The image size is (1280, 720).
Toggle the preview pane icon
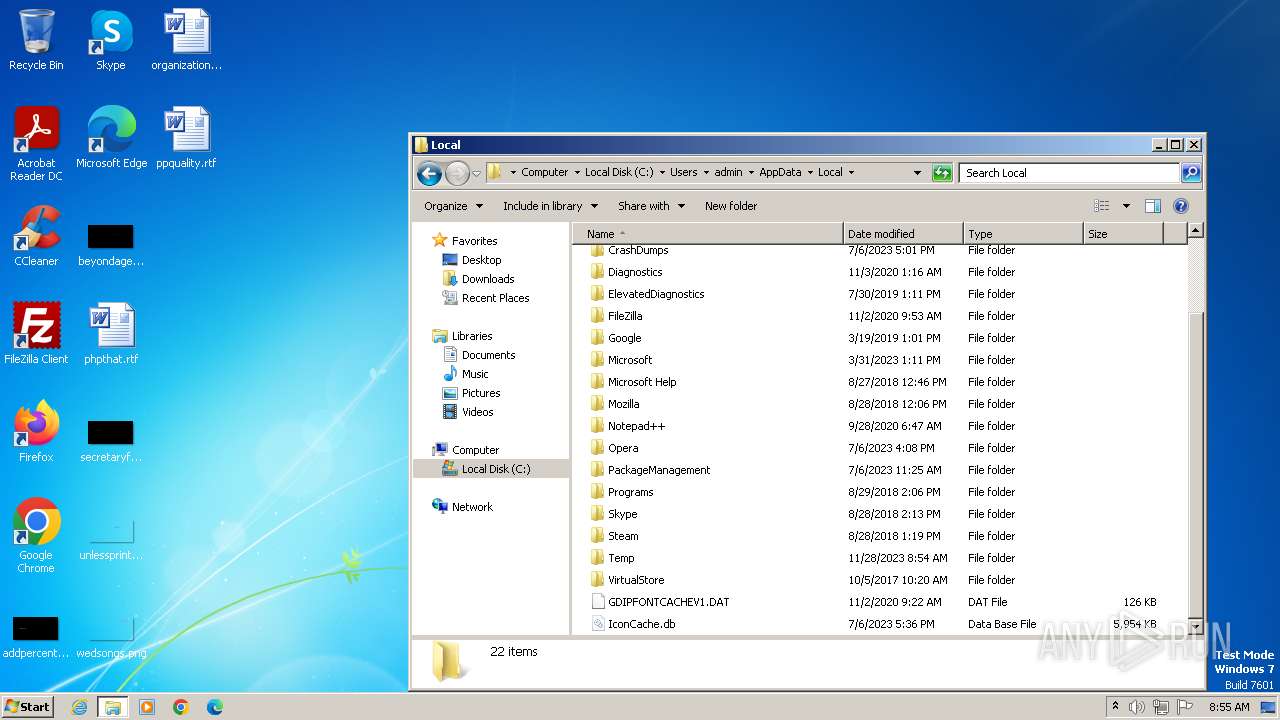pos(1153,206)
